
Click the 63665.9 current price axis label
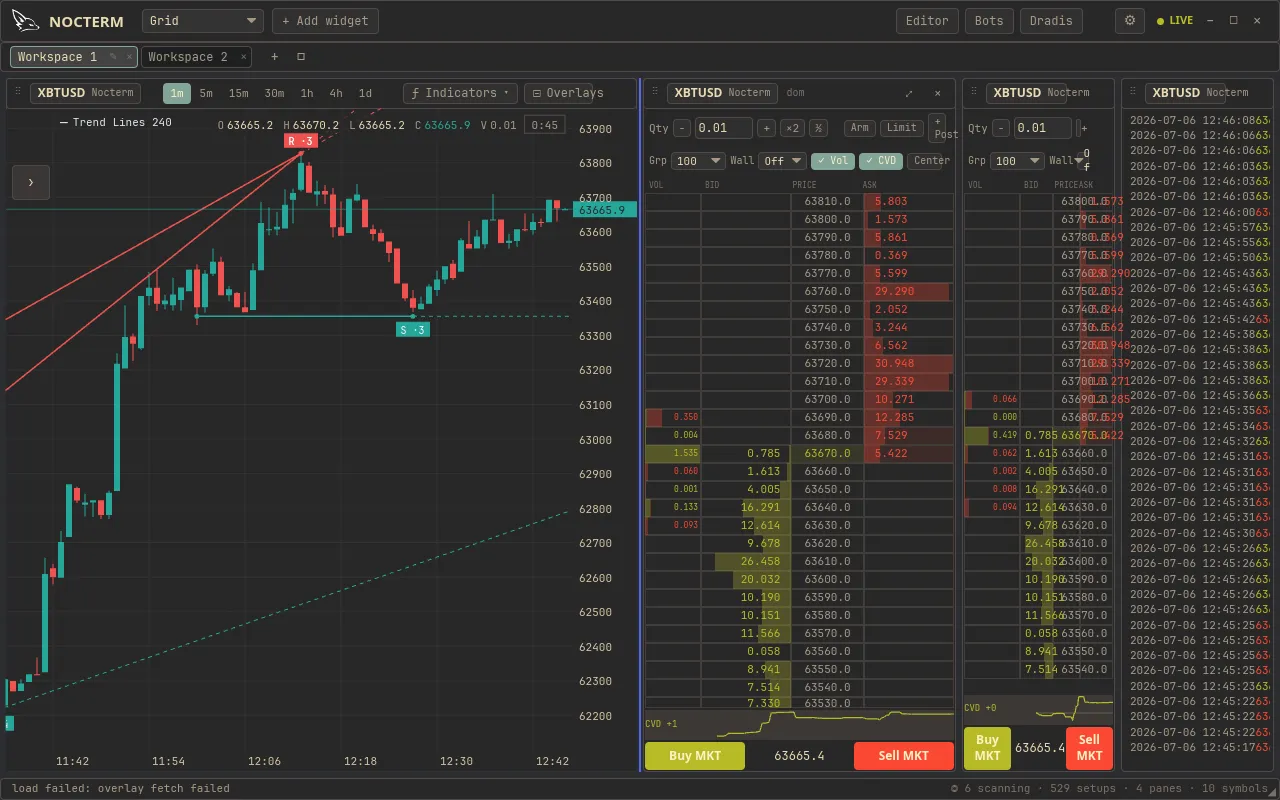coord(604,210)
